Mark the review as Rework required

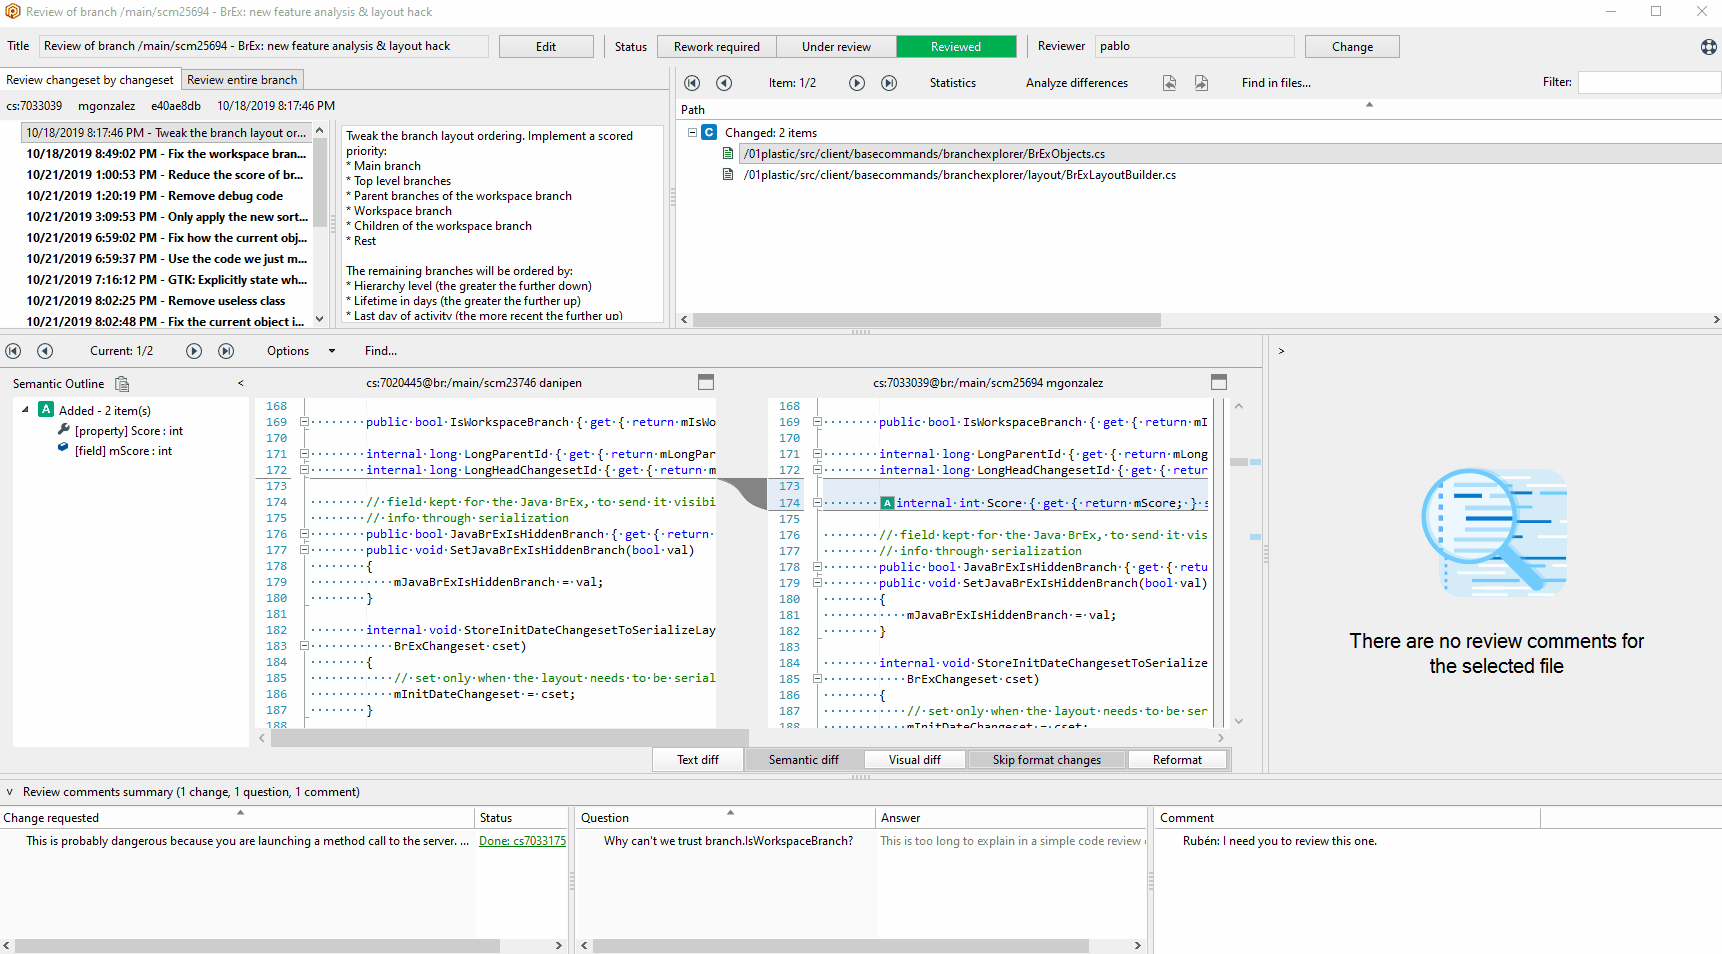point(716,46)
